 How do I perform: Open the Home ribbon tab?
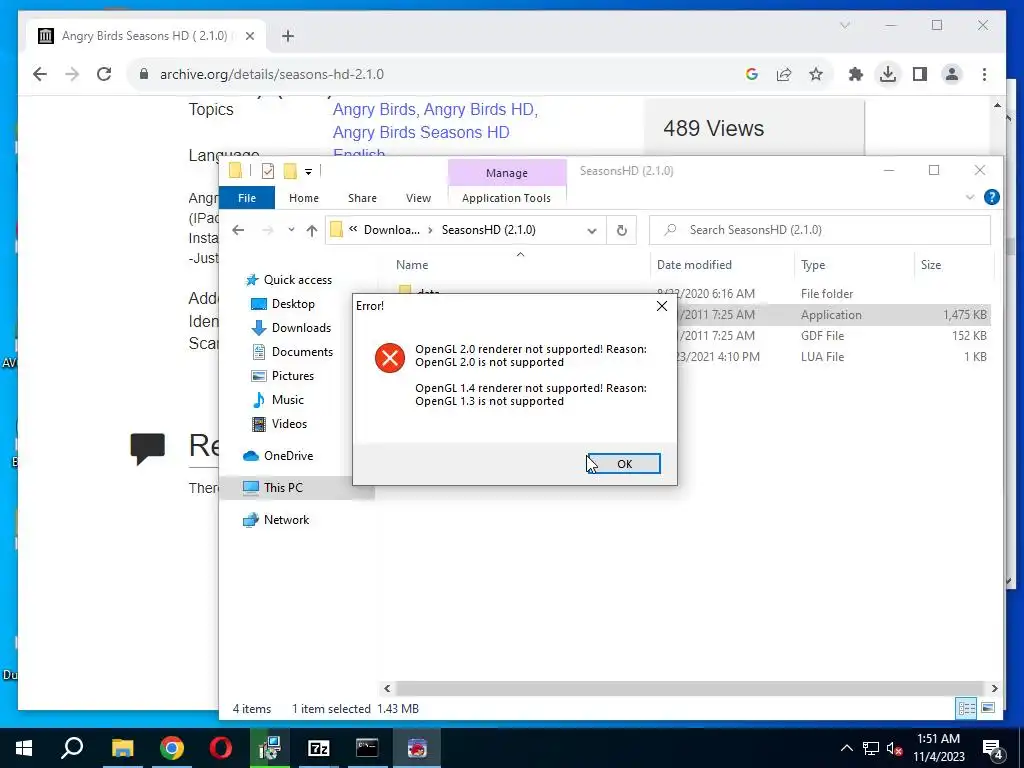(x=304, y=198)
